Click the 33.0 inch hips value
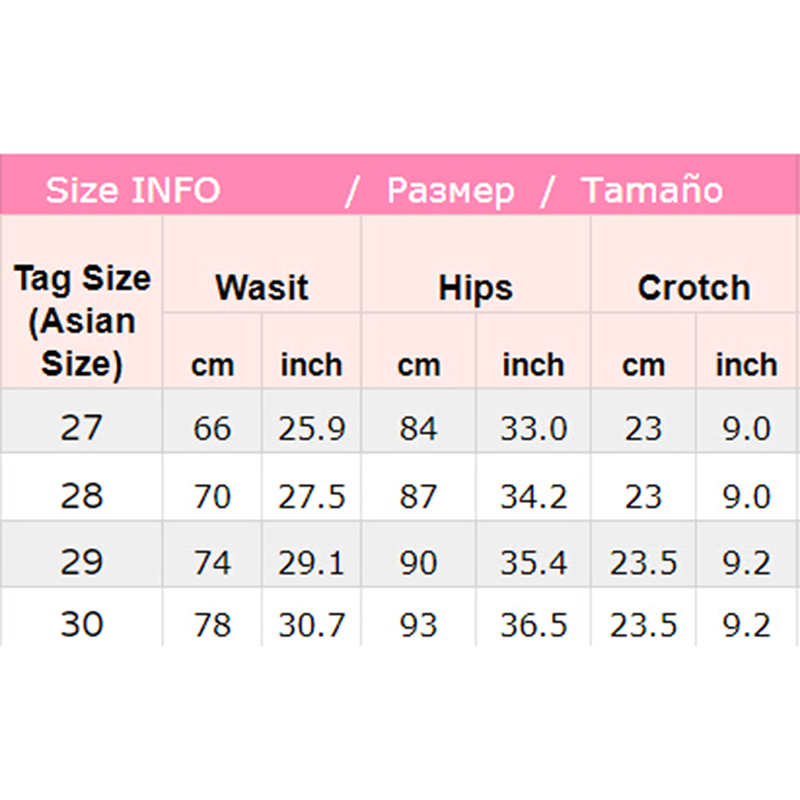 click(533, 429)
